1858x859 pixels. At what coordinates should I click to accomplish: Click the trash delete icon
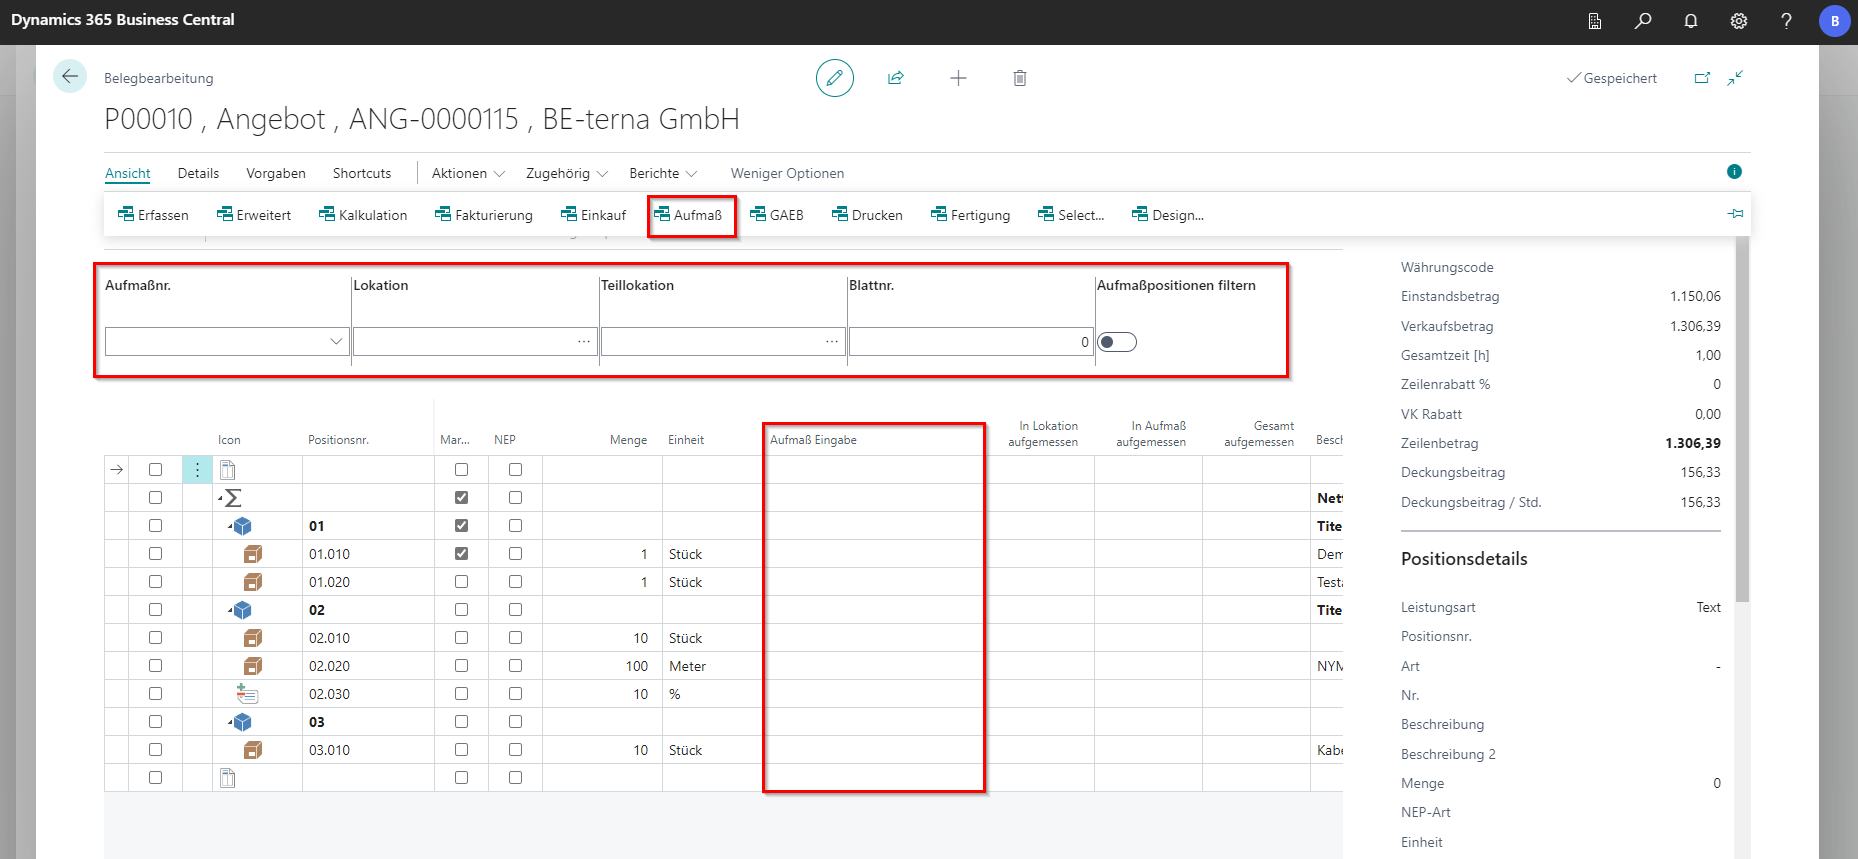[x=1020, y=78]
